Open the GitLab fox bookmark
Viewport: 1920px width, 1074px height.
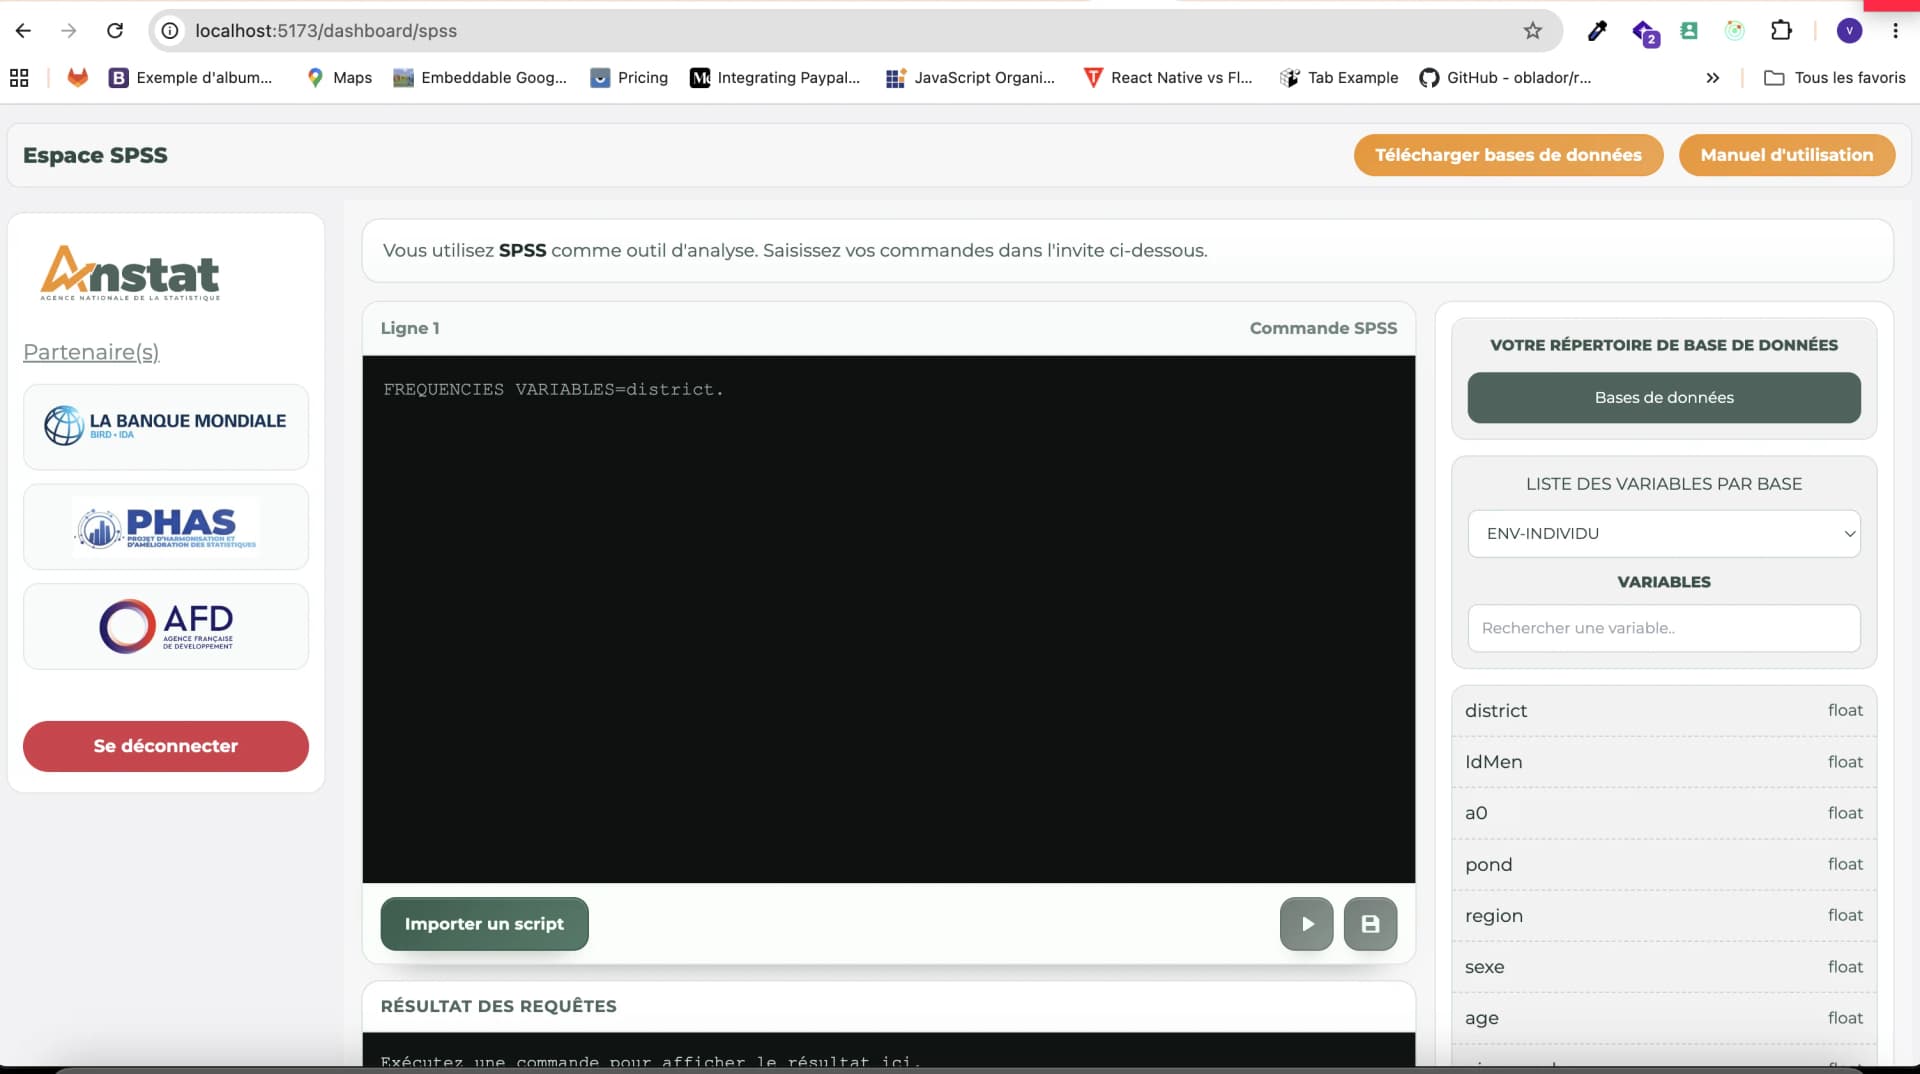77,77
